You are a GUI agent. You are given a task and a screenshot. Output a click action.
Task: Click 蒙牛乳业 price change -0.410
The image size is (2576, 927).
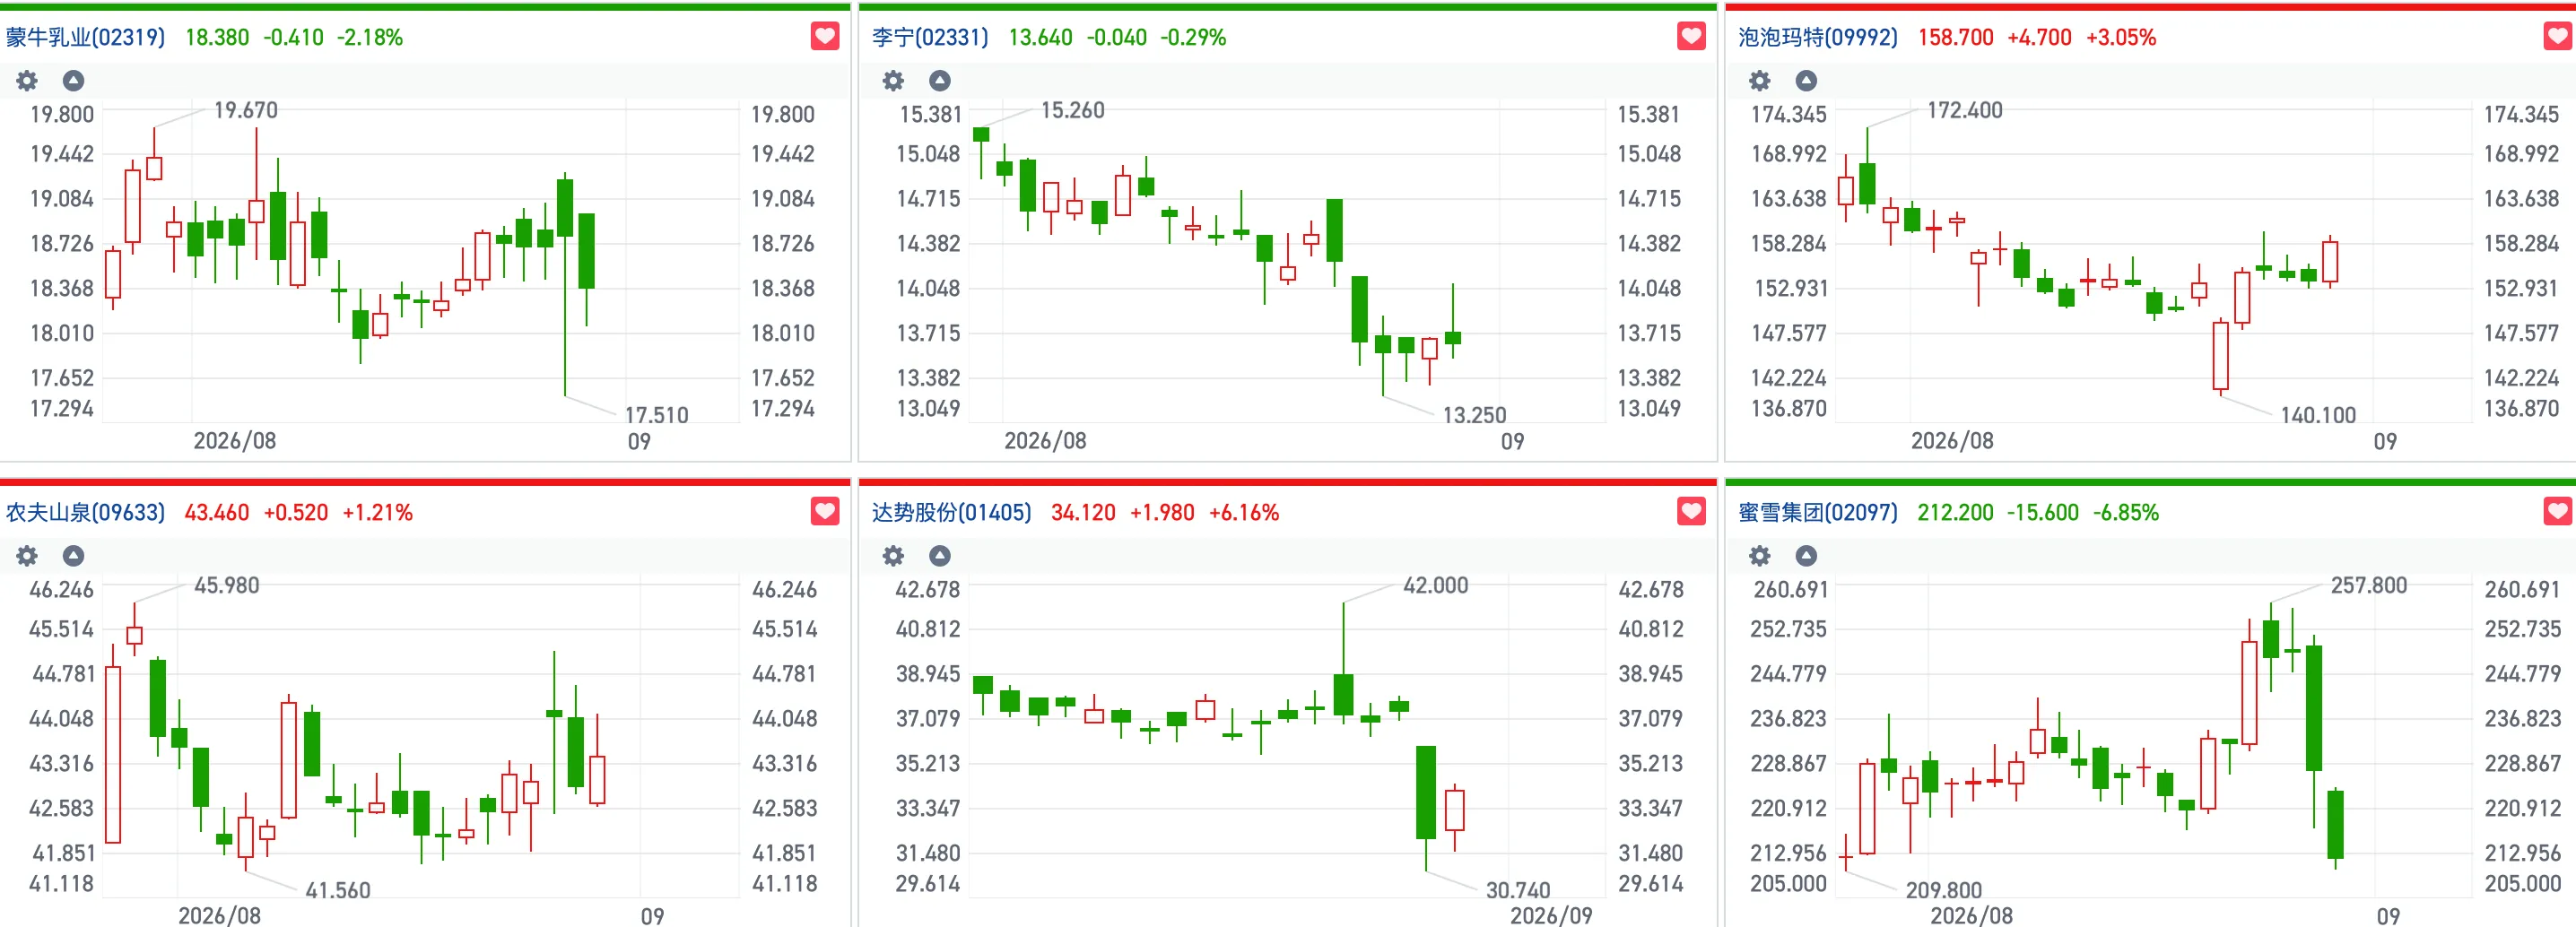pos(294,38)
